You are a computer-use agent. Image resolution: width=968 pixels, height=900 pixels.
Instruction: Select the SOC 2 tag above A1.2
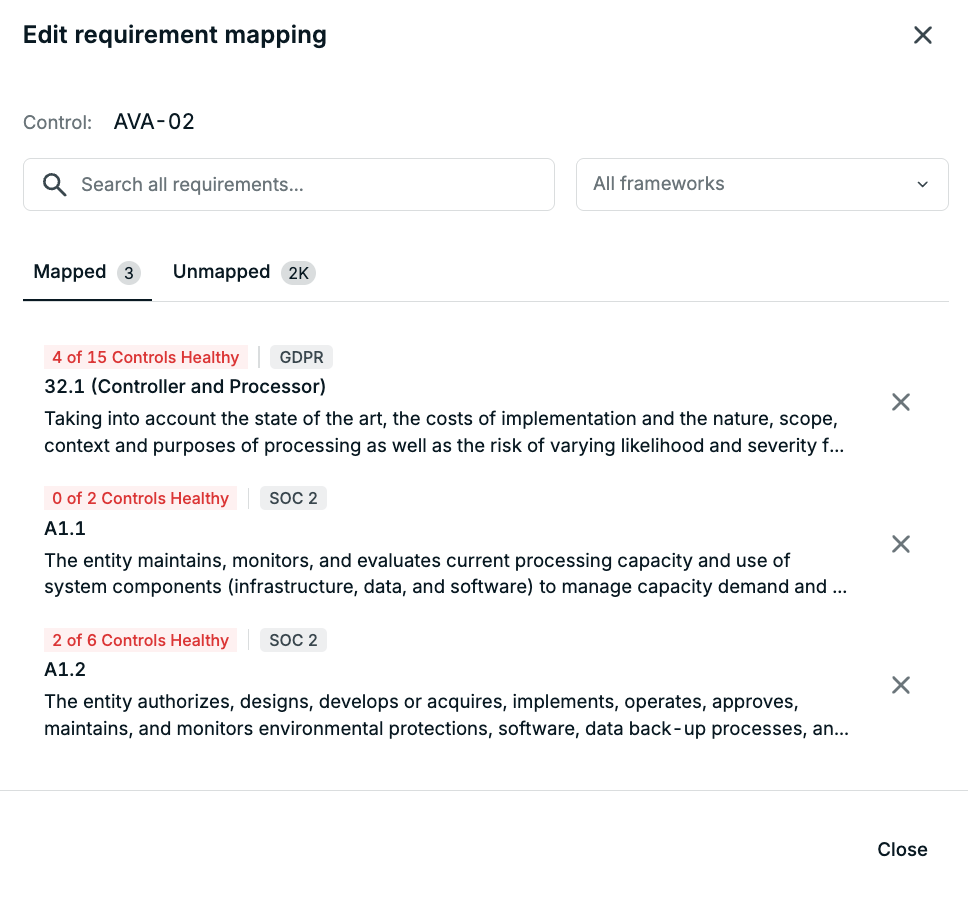tap(293, 640)
